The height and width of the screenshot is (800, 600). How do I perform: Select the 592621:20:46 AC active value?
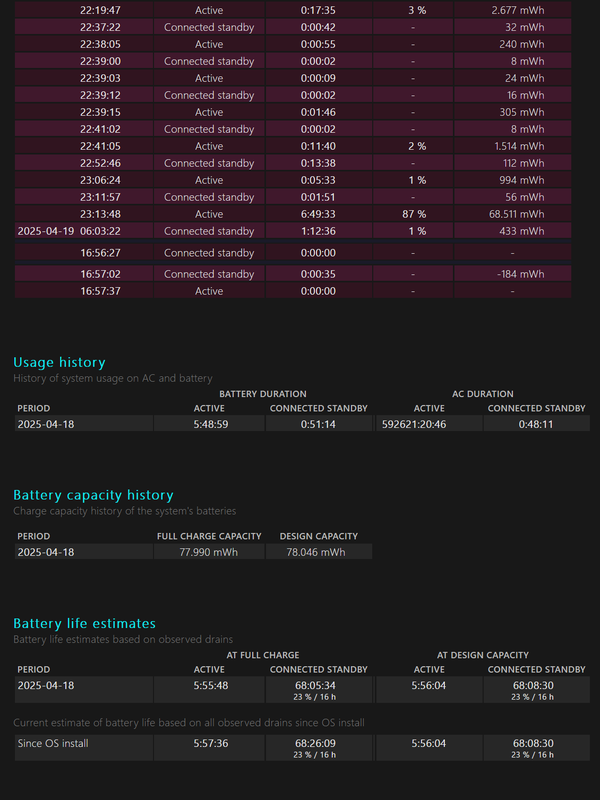point(414,424)
